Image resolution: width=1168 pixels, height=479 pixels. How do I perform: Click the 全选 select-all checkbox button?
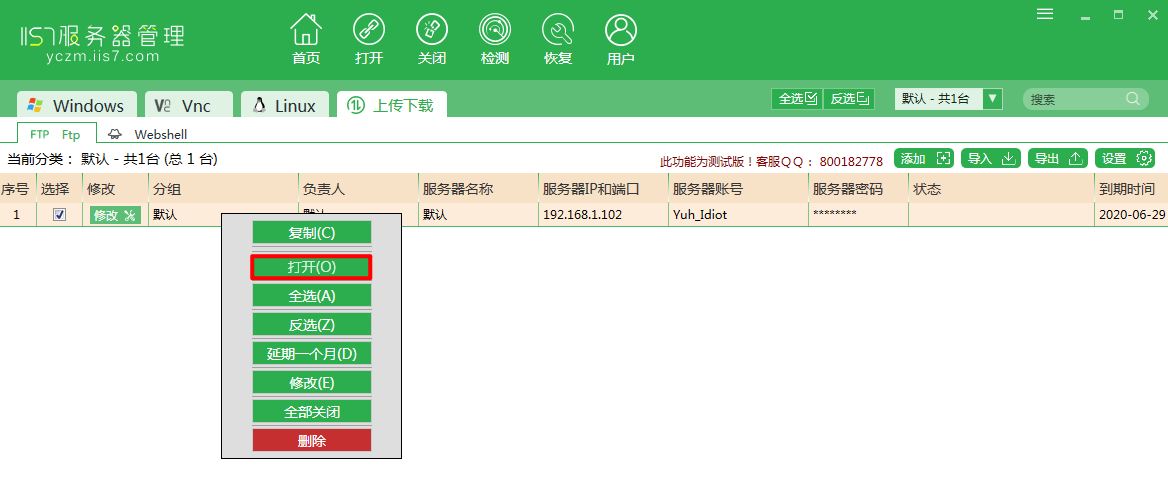[797, 98]
